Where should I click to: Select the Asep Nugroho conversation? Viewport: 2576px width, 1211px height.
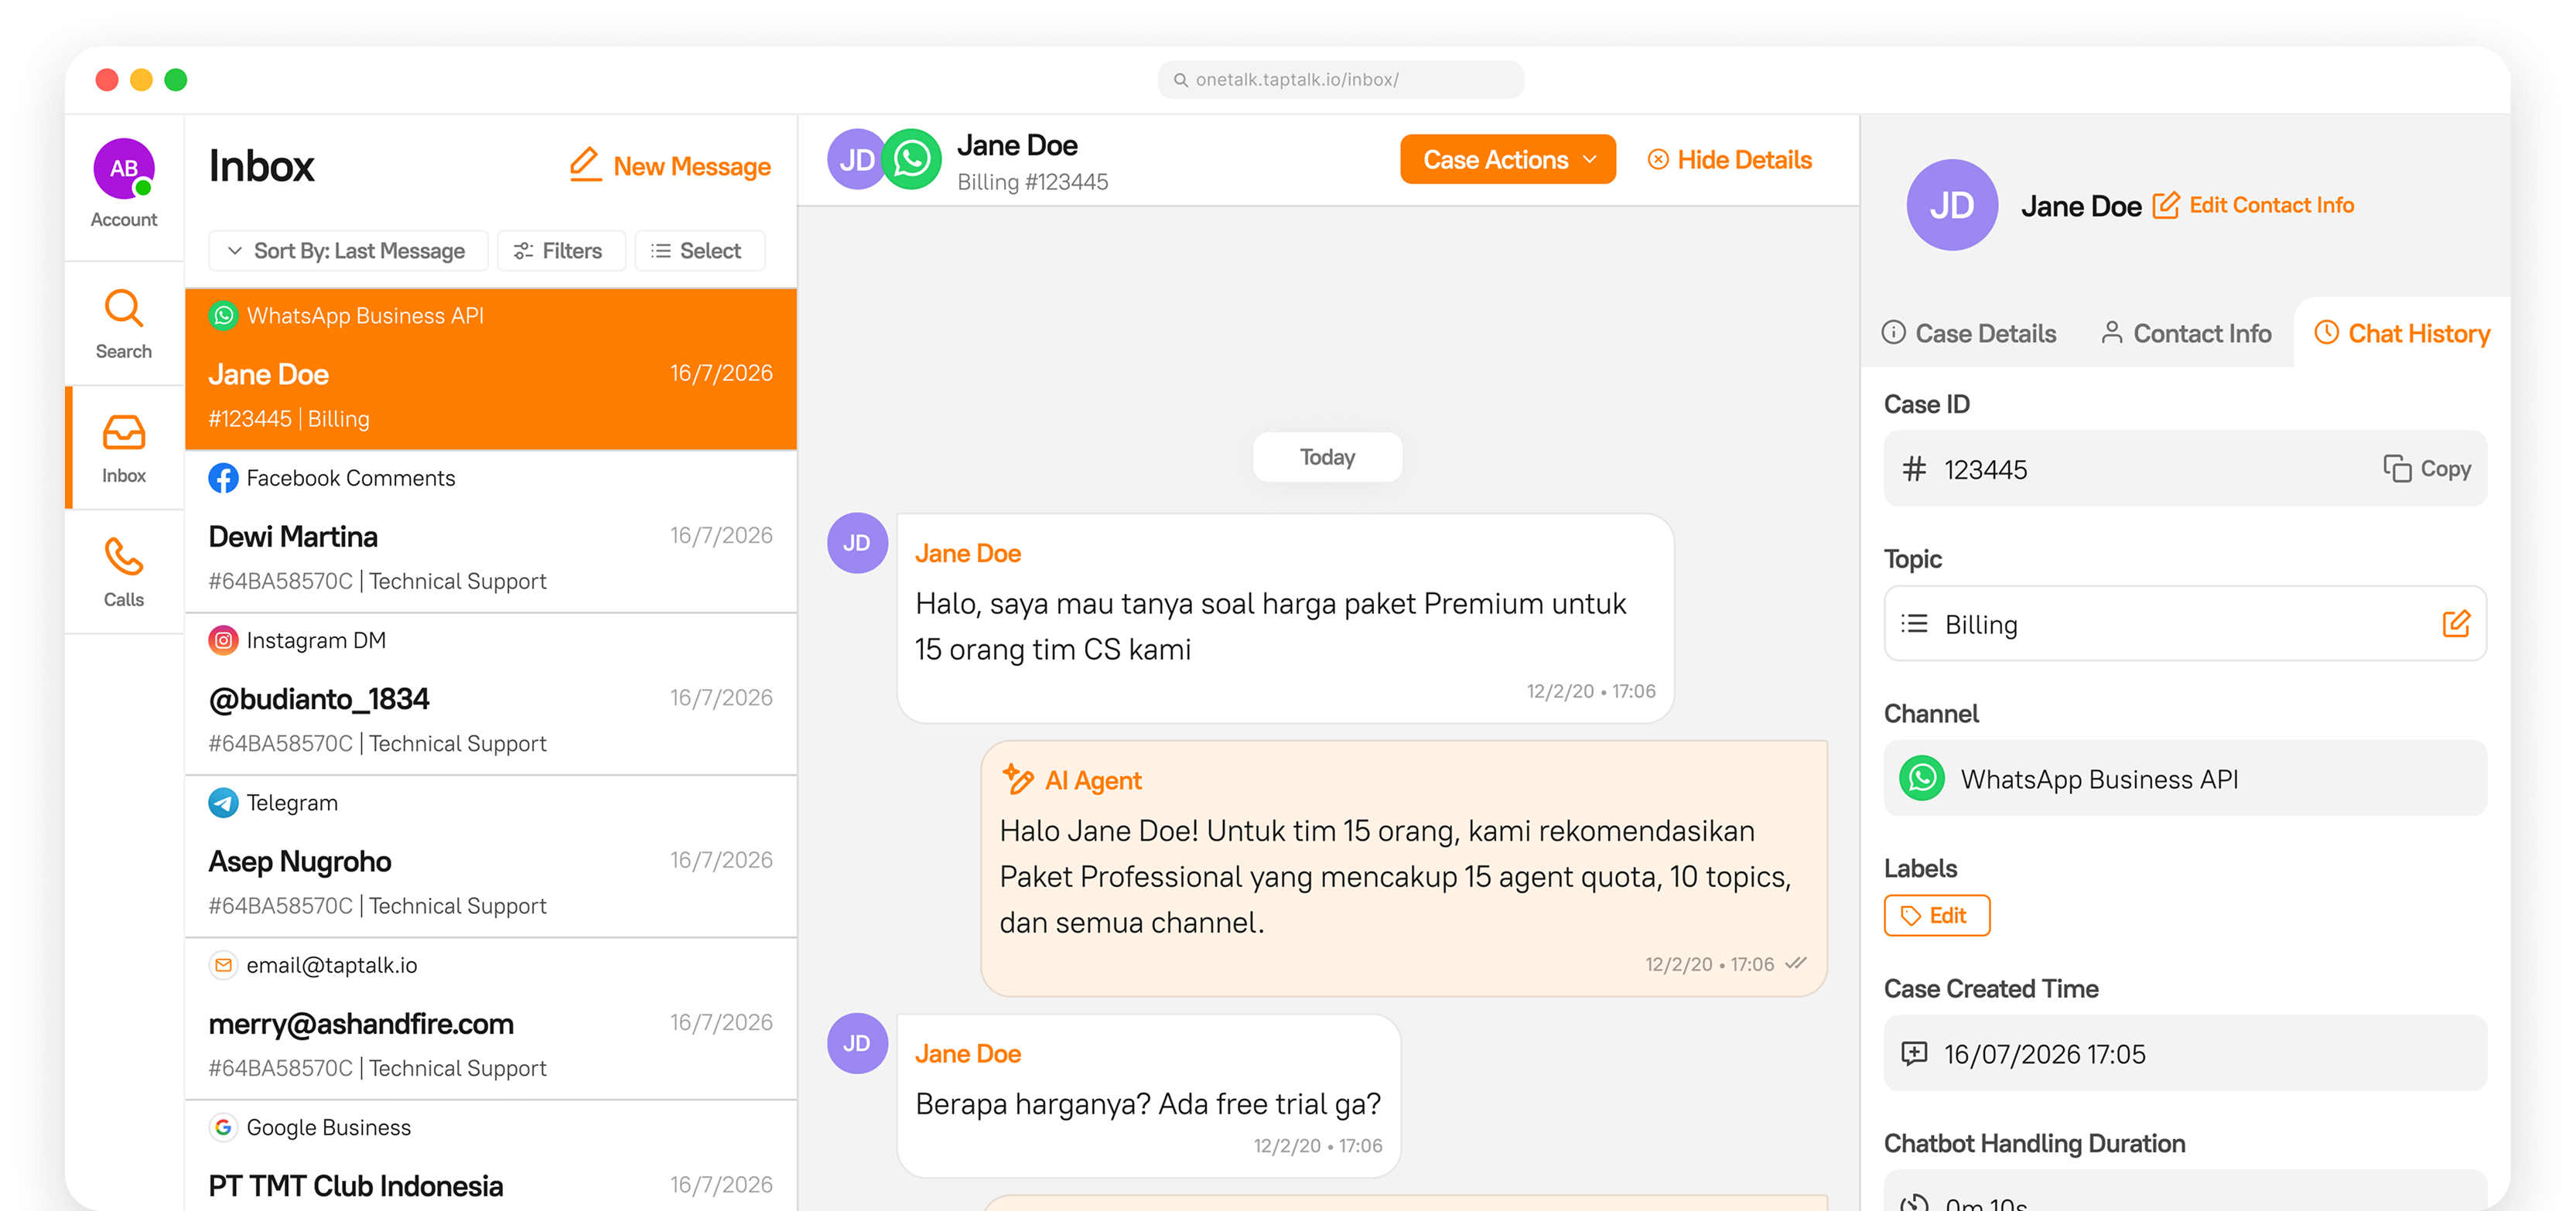[491, 857]
